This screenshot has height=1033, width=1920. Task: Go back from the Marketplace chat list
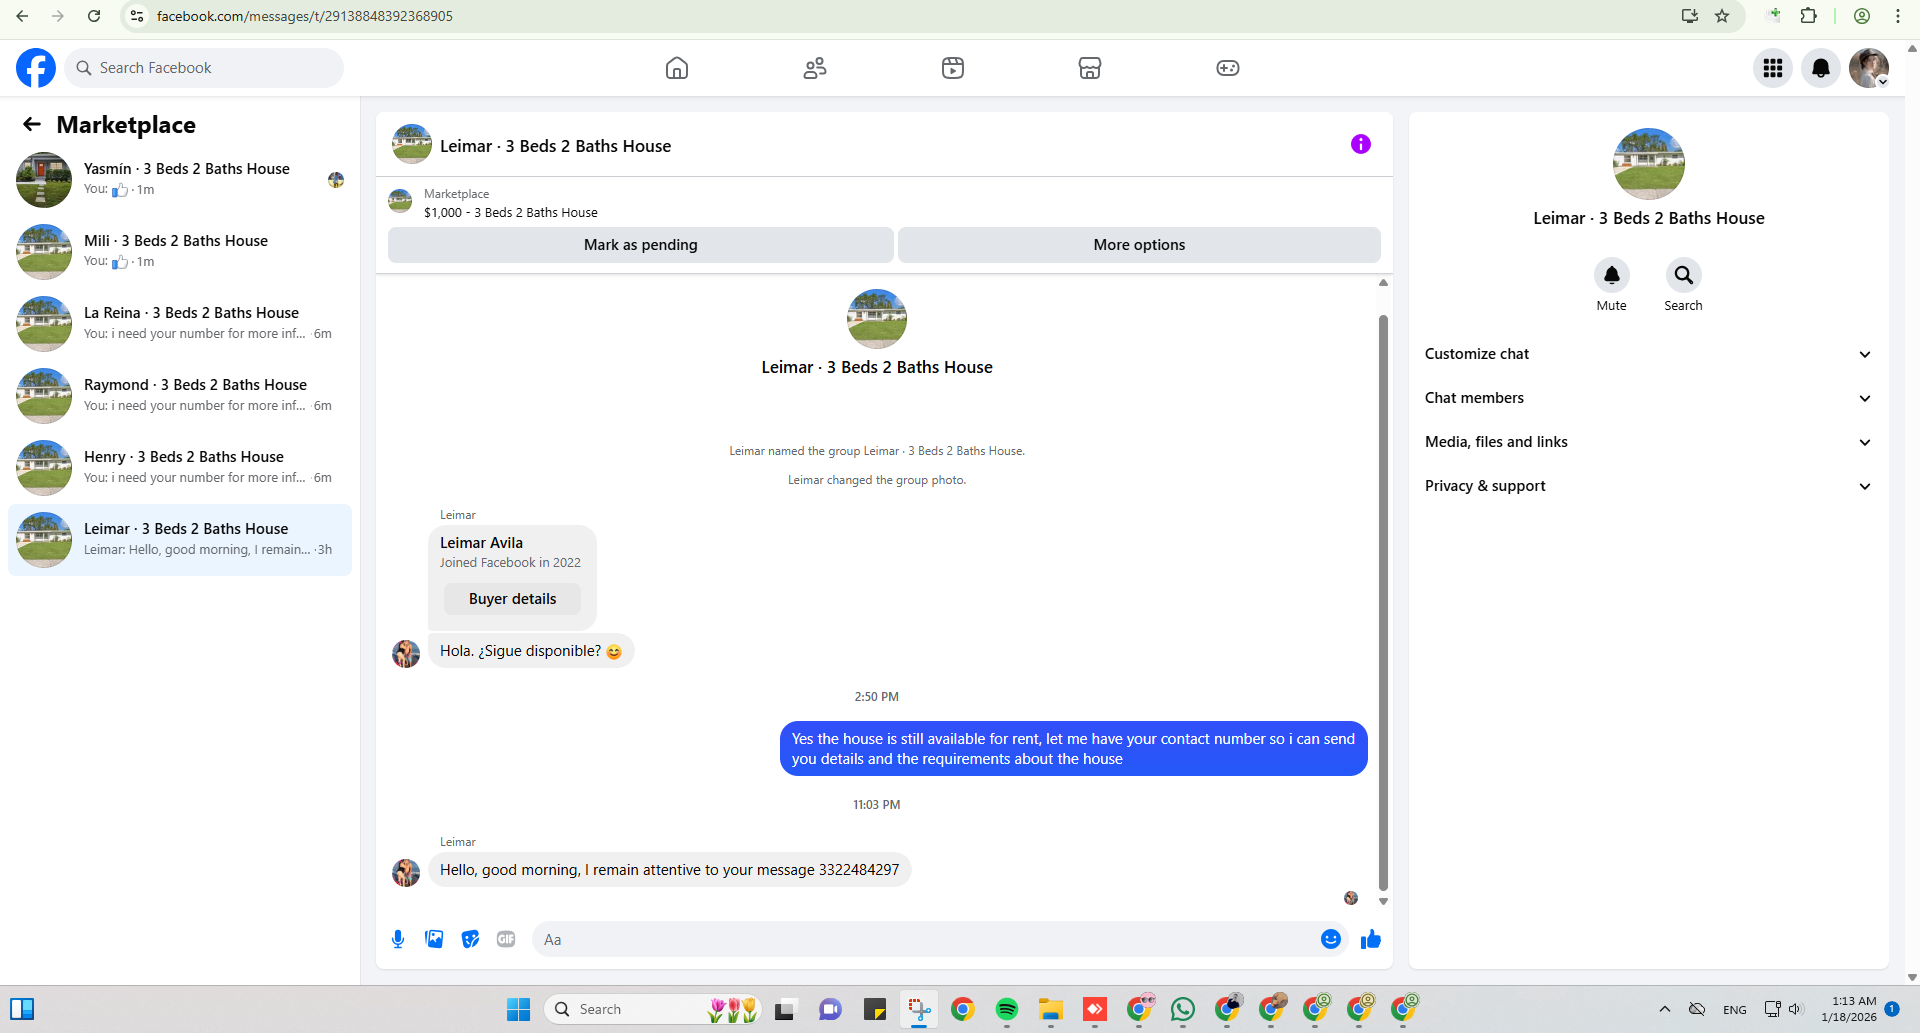[x=32, y=124]
